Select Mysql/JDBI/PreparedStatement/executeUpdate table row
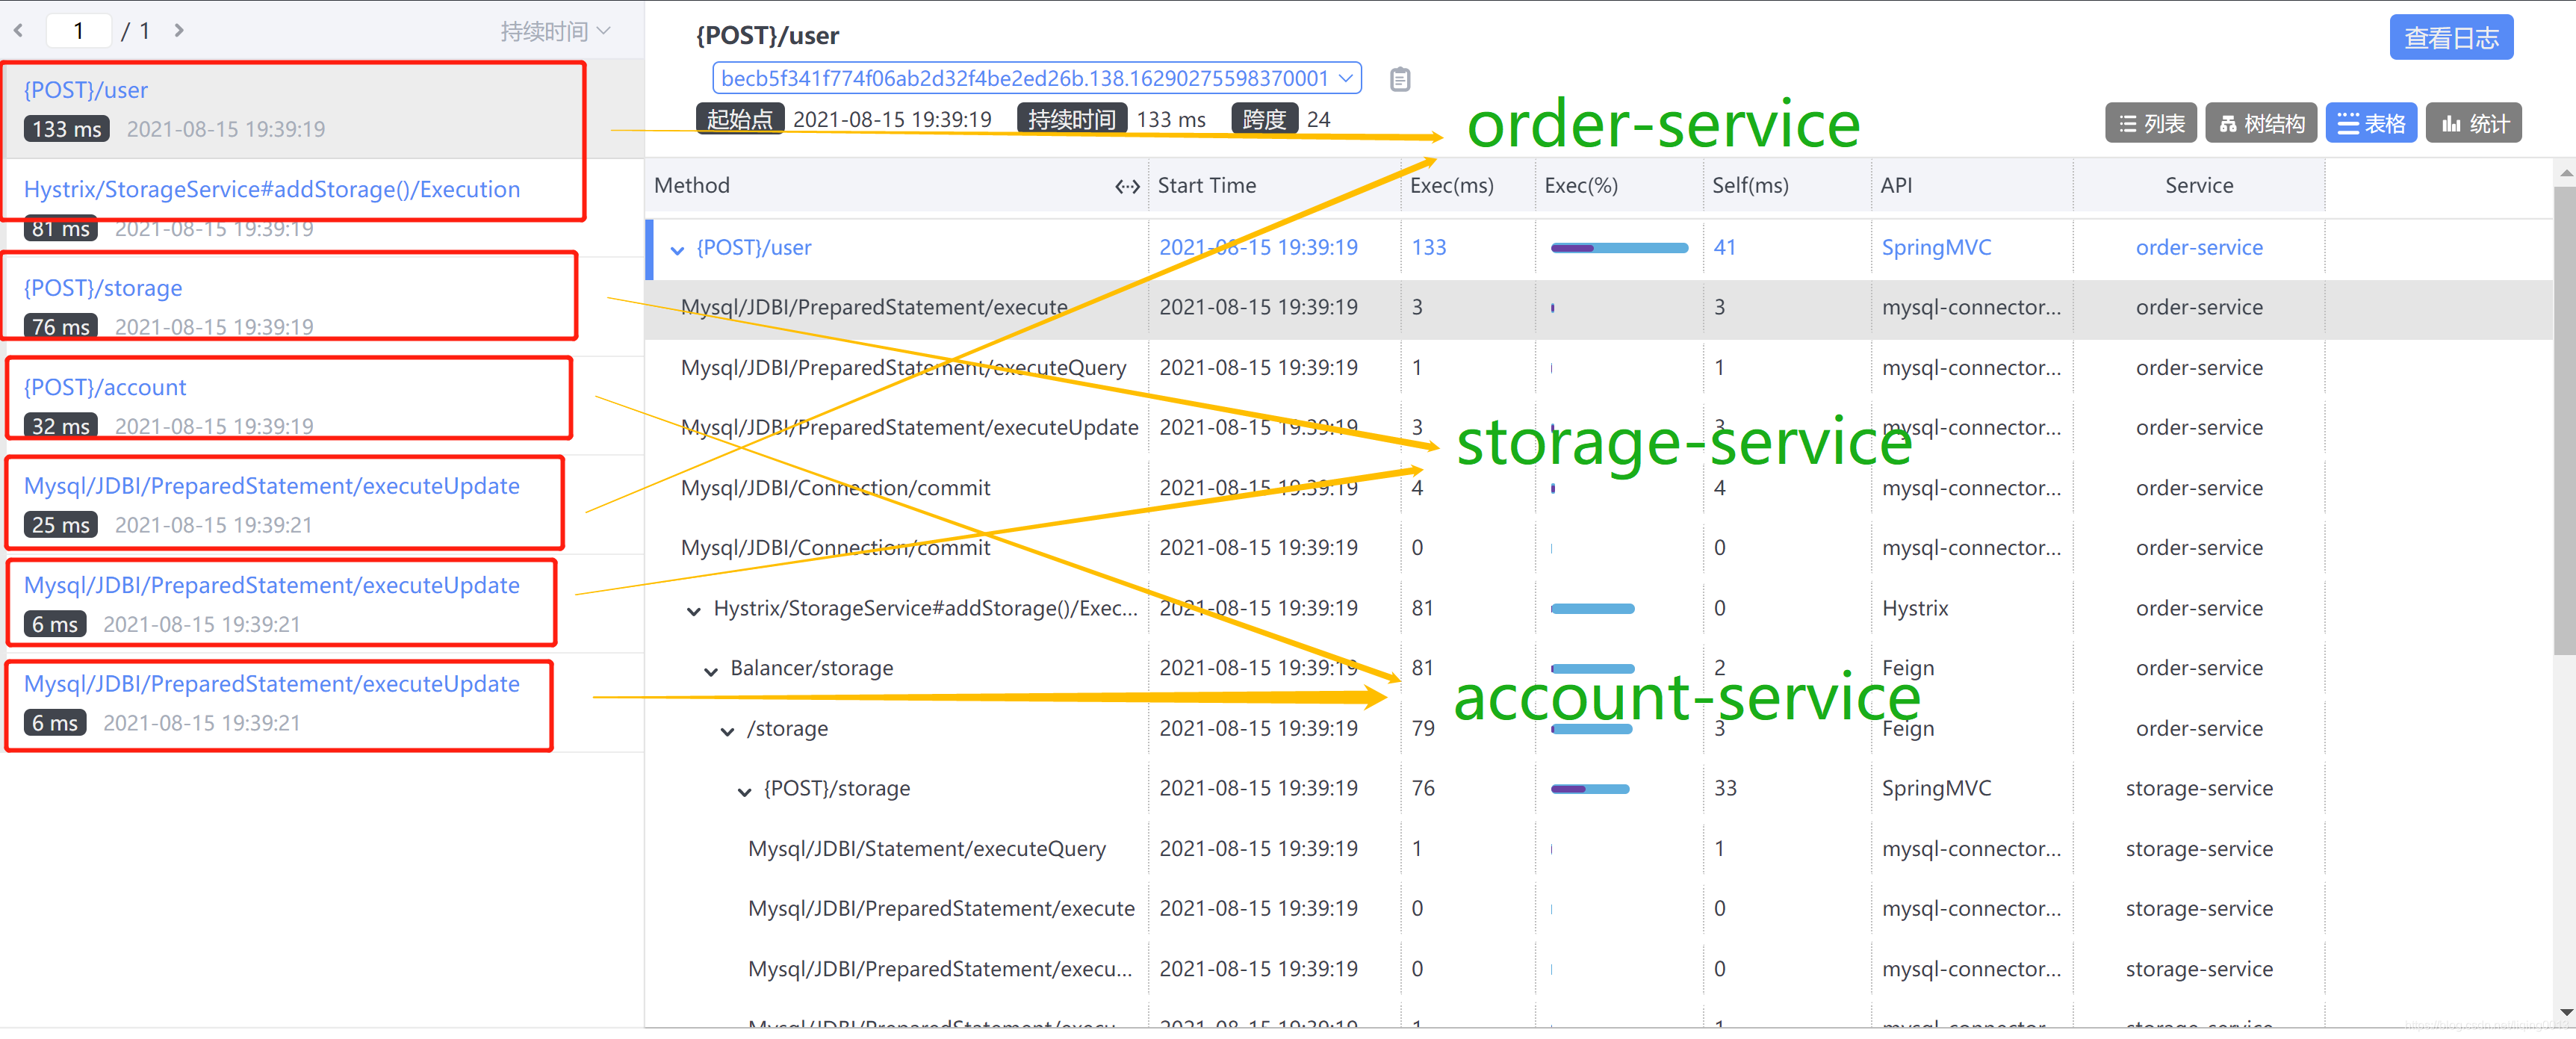Screen dimensions: 2576x1039 click(1598, 428)
